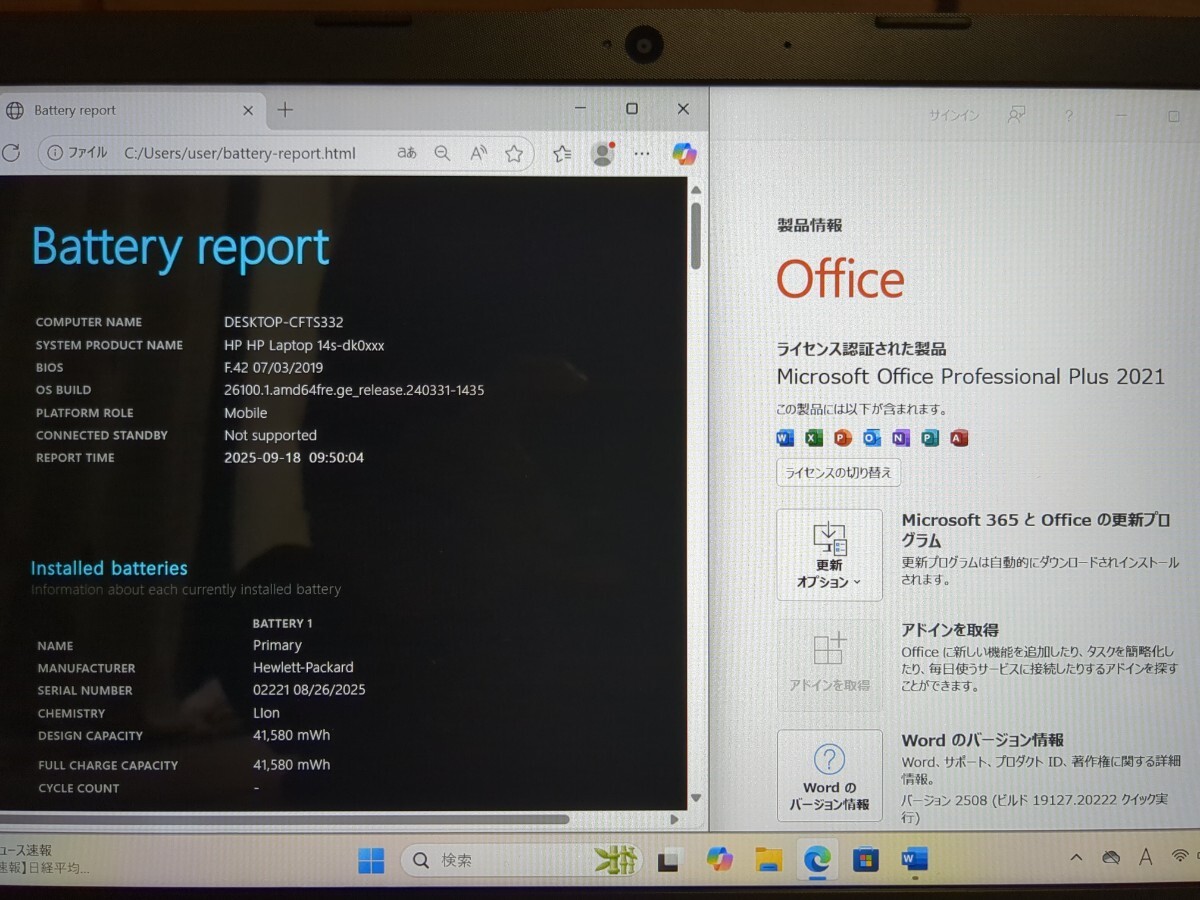
Task: Click the scroll down arrow in Edge
Action: 696,798
